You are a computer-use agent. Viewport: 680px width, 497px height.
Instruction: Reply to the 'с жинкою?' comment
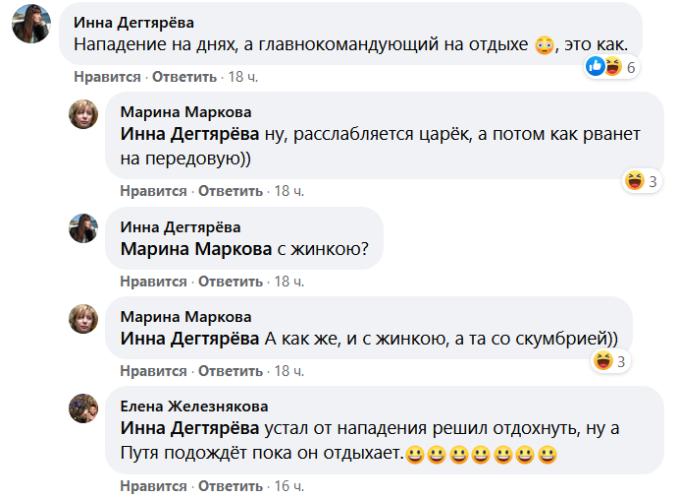click(231, 281)
